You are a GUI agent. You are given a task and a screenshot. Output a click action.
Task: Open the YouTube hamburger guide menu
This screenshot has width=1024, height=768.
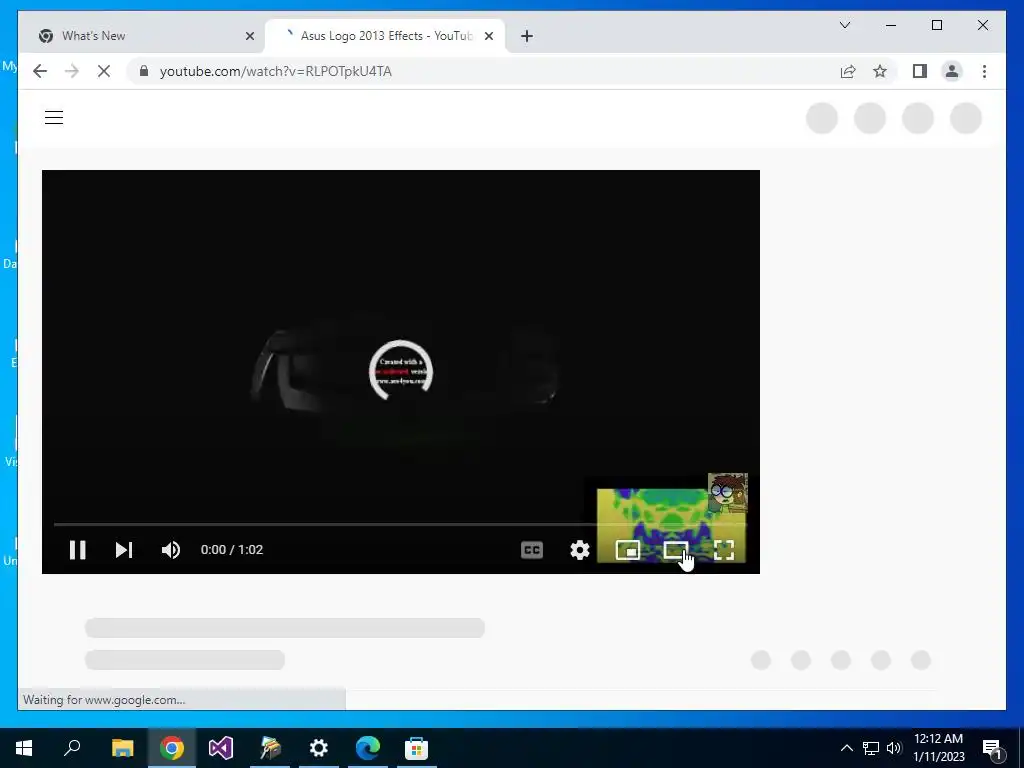[x=54, y=118]
